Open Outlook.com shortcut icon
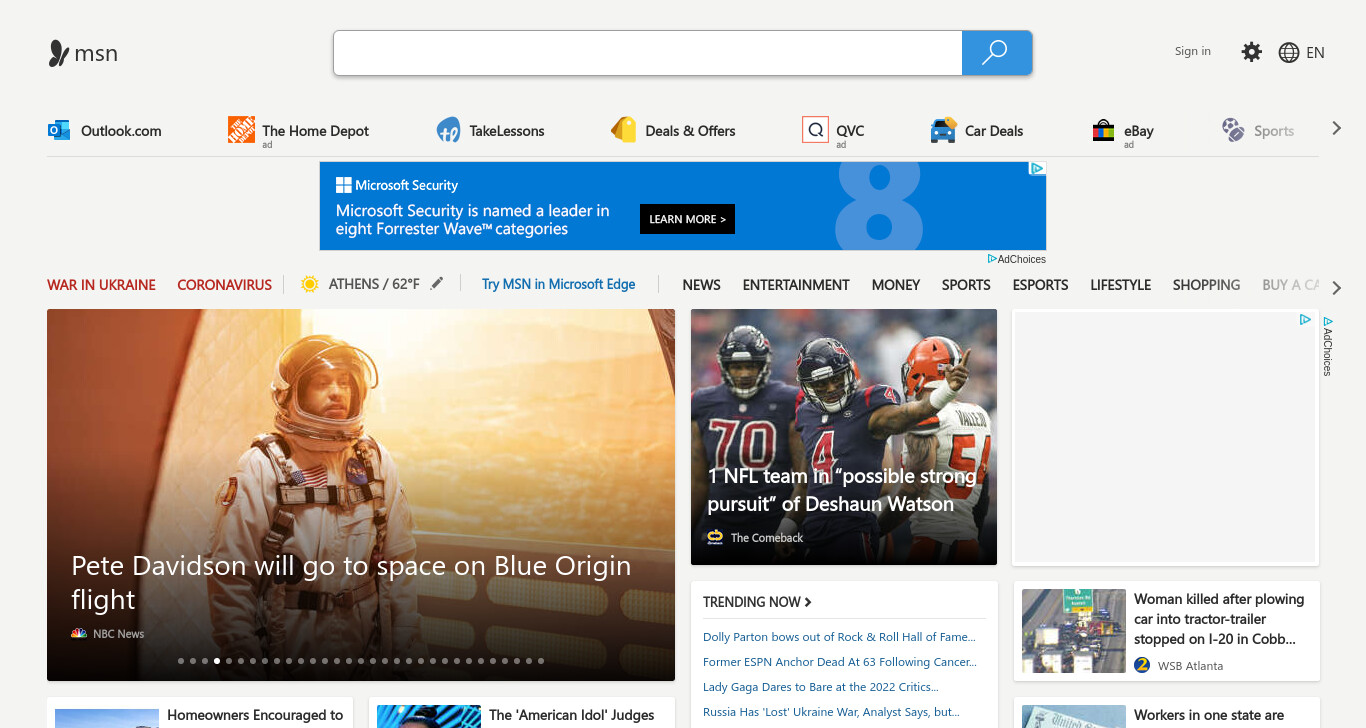The width and height of the screenshot is (1366, 728). coord(59,130)
